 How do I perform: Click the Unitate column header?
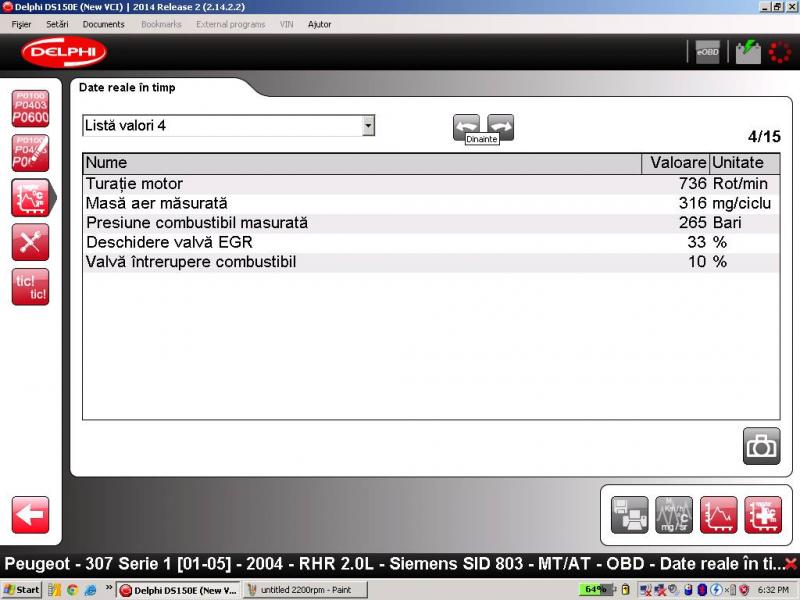(744, 163)
